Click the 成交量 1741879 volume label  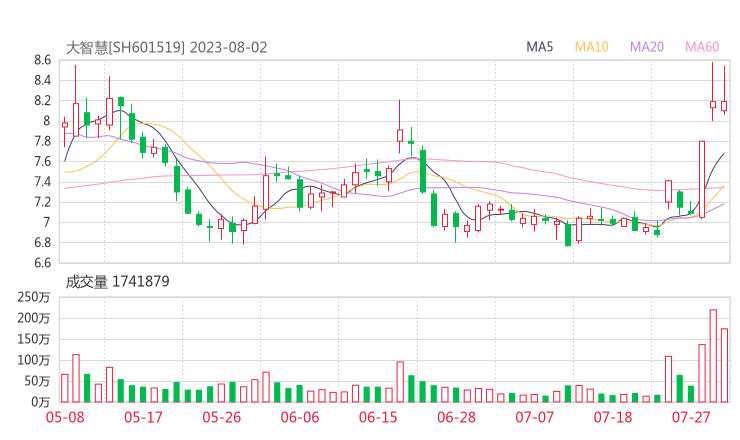pyautogui.click(x=117, y=282)
